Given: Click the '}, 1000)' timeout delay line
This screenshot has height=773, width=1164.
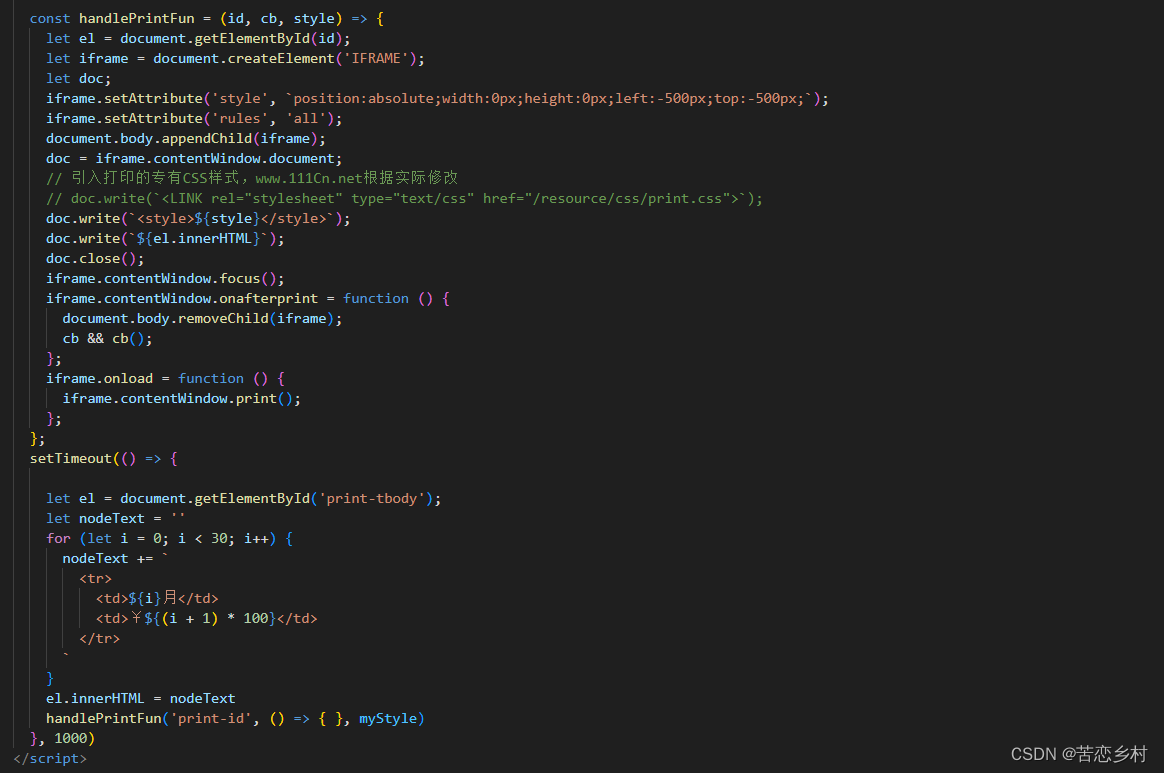Looking at the screenshot, I should (62, 740).
